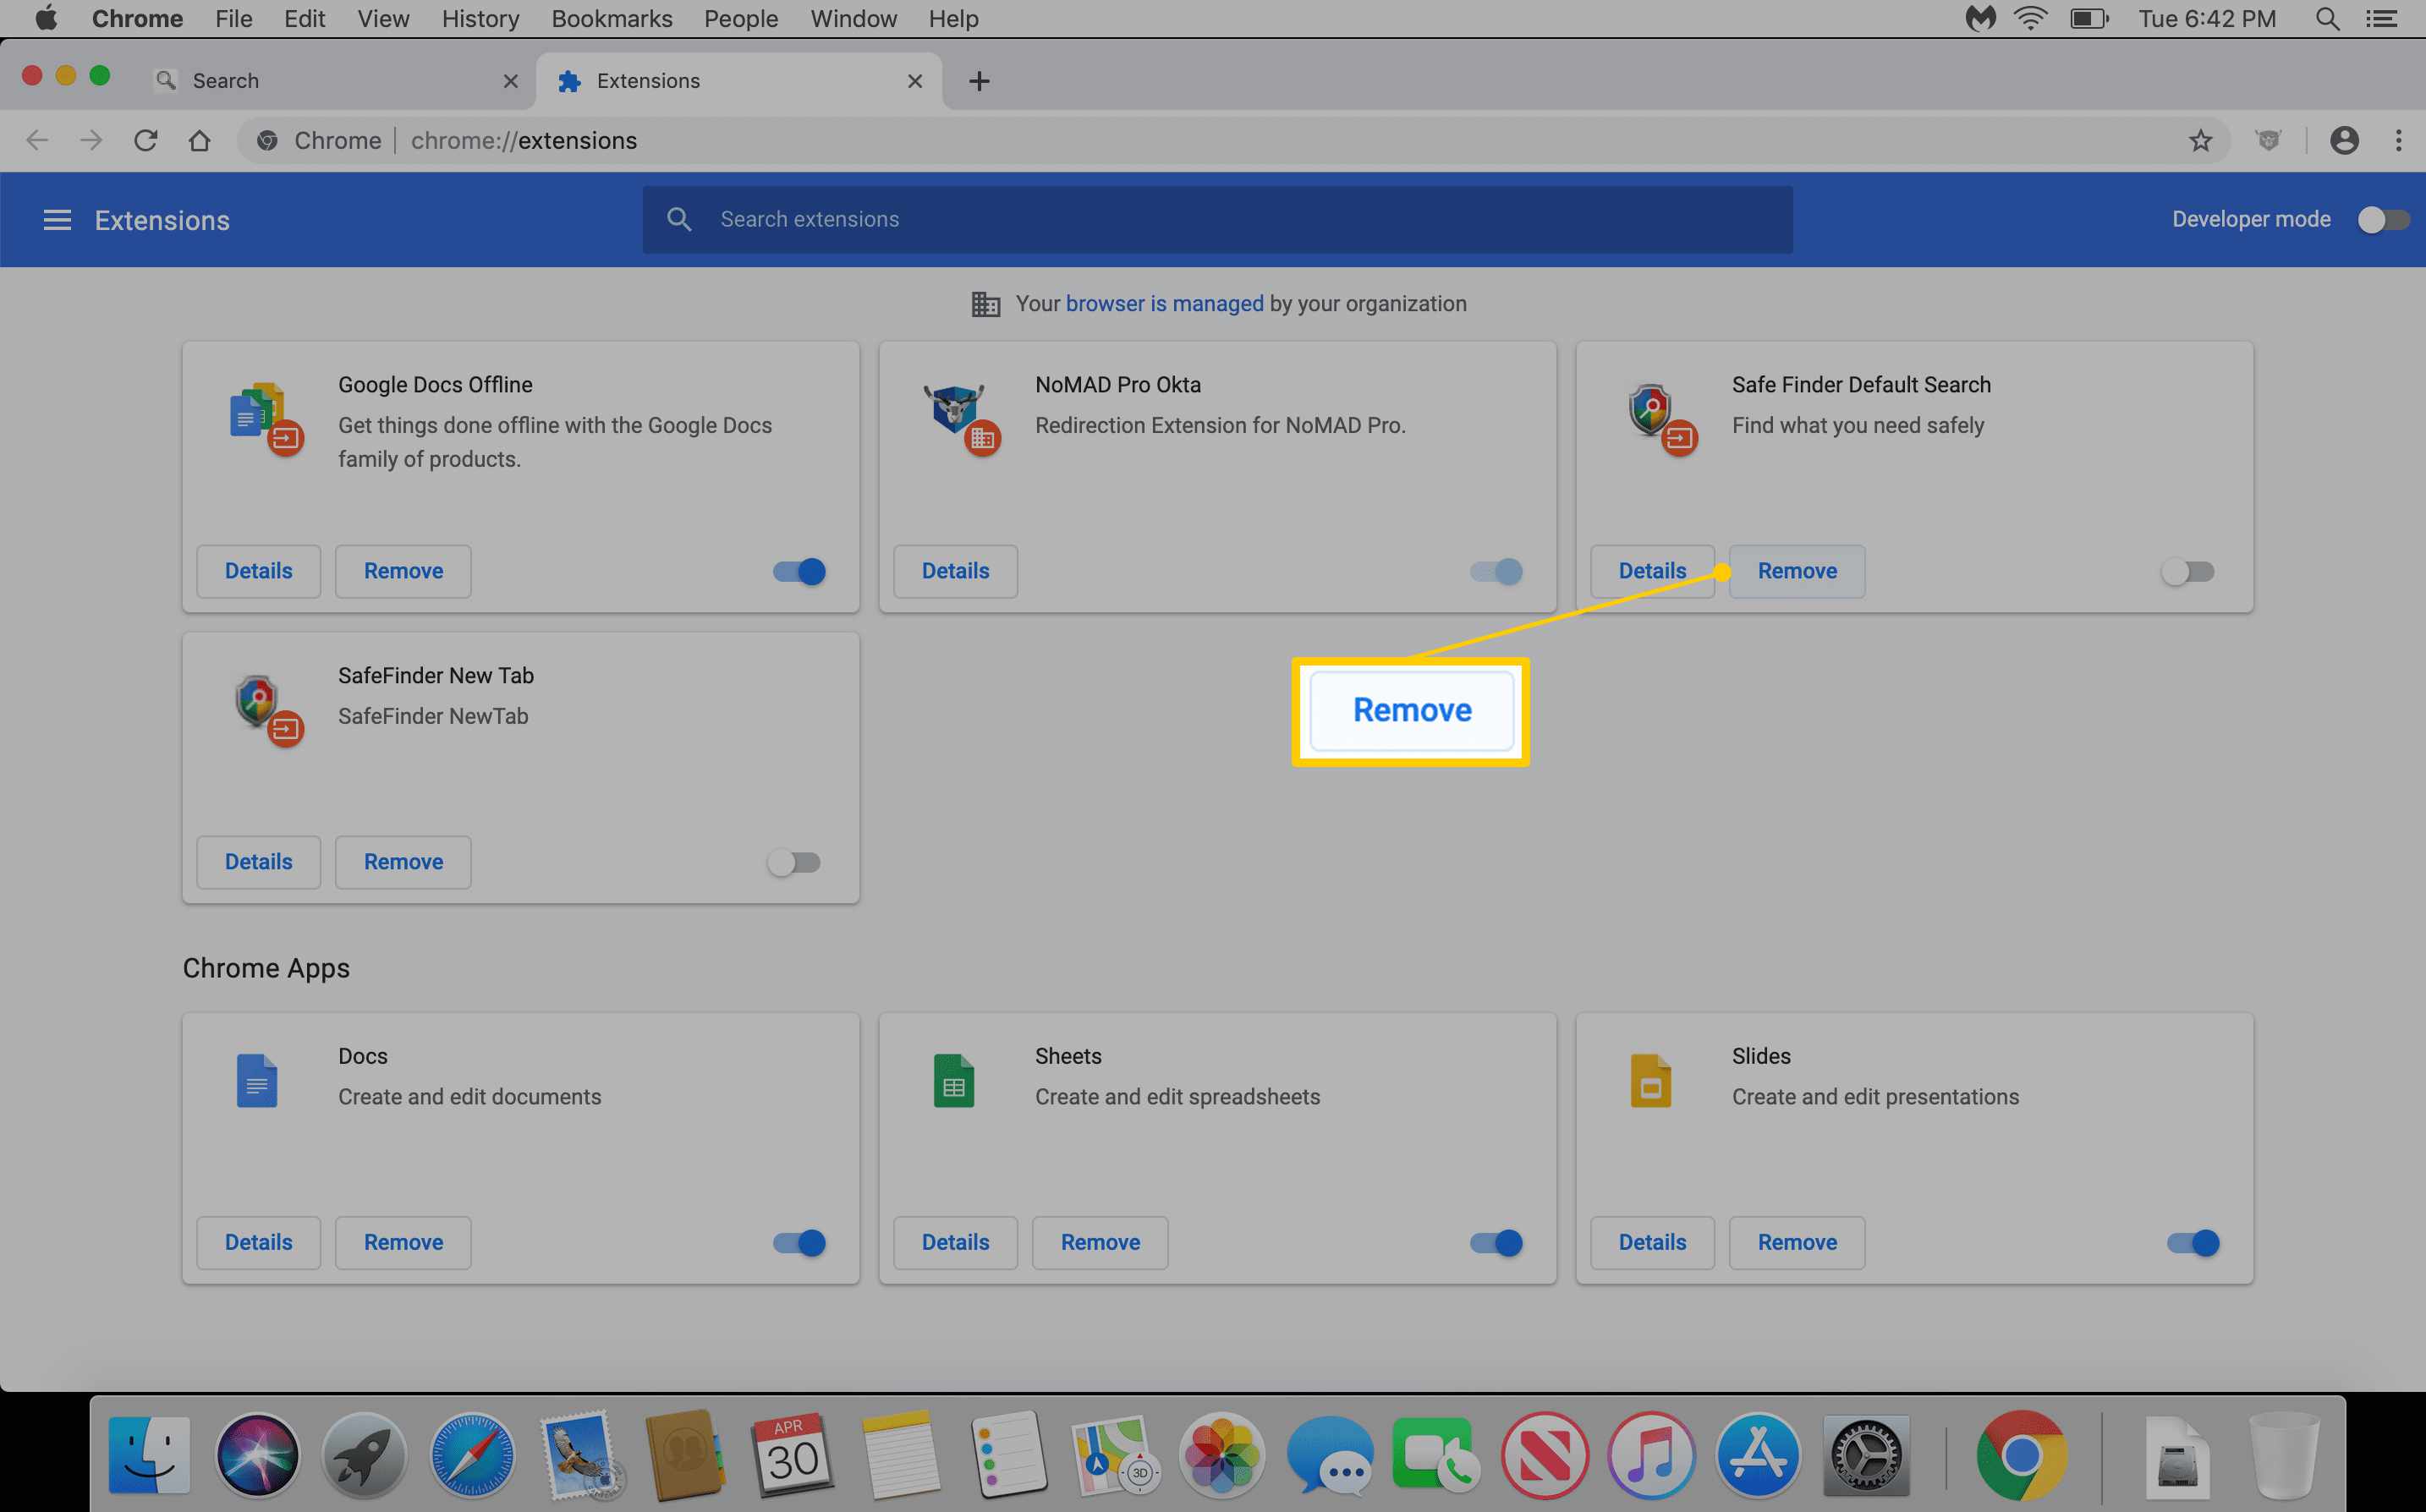Screen dimensions: 2426x1512
Task: Select History from Chrome menu bar
Action: 480,18
